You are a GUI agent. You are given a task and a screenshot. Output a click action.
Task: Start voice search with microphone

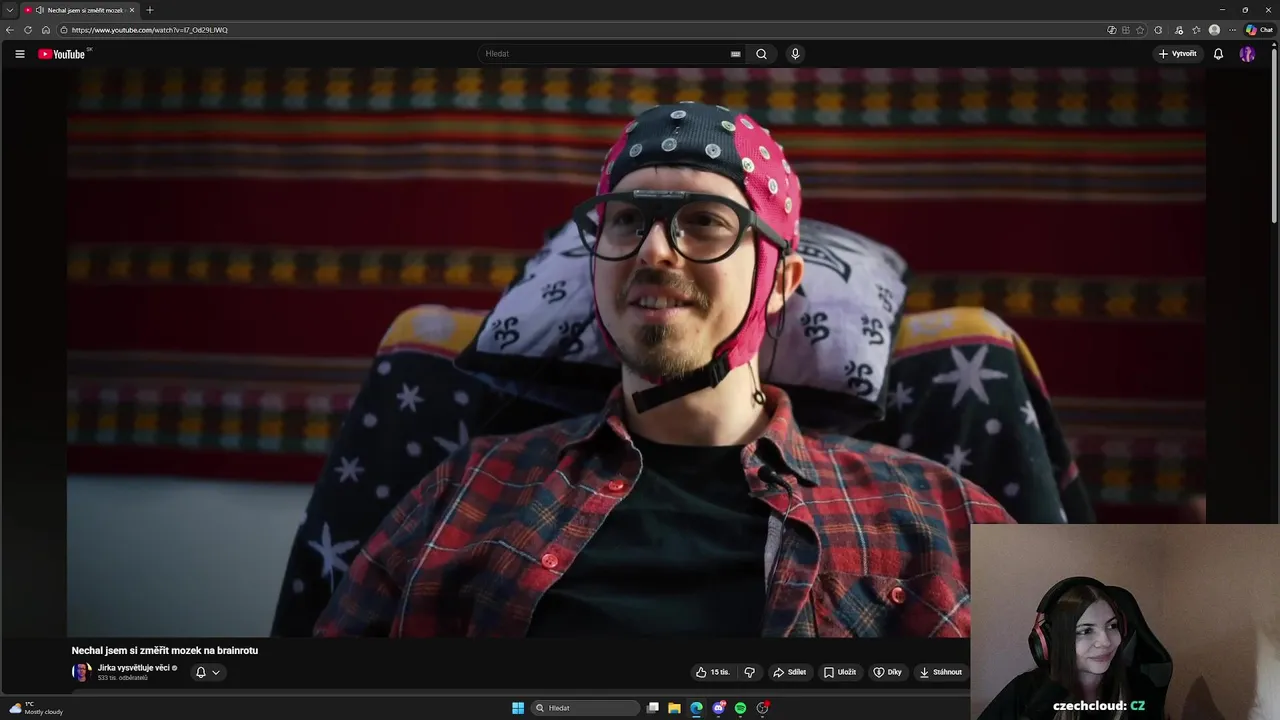(795, 54)
